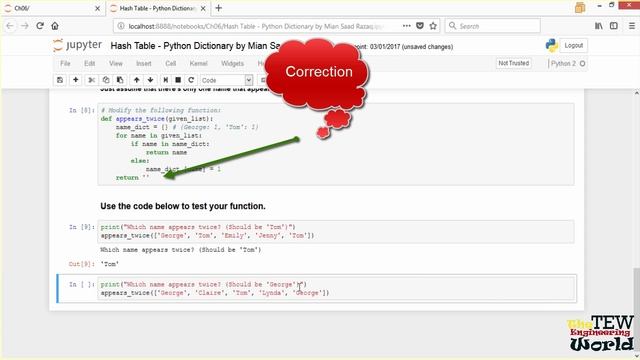Click the Not Trusted button

513,63
